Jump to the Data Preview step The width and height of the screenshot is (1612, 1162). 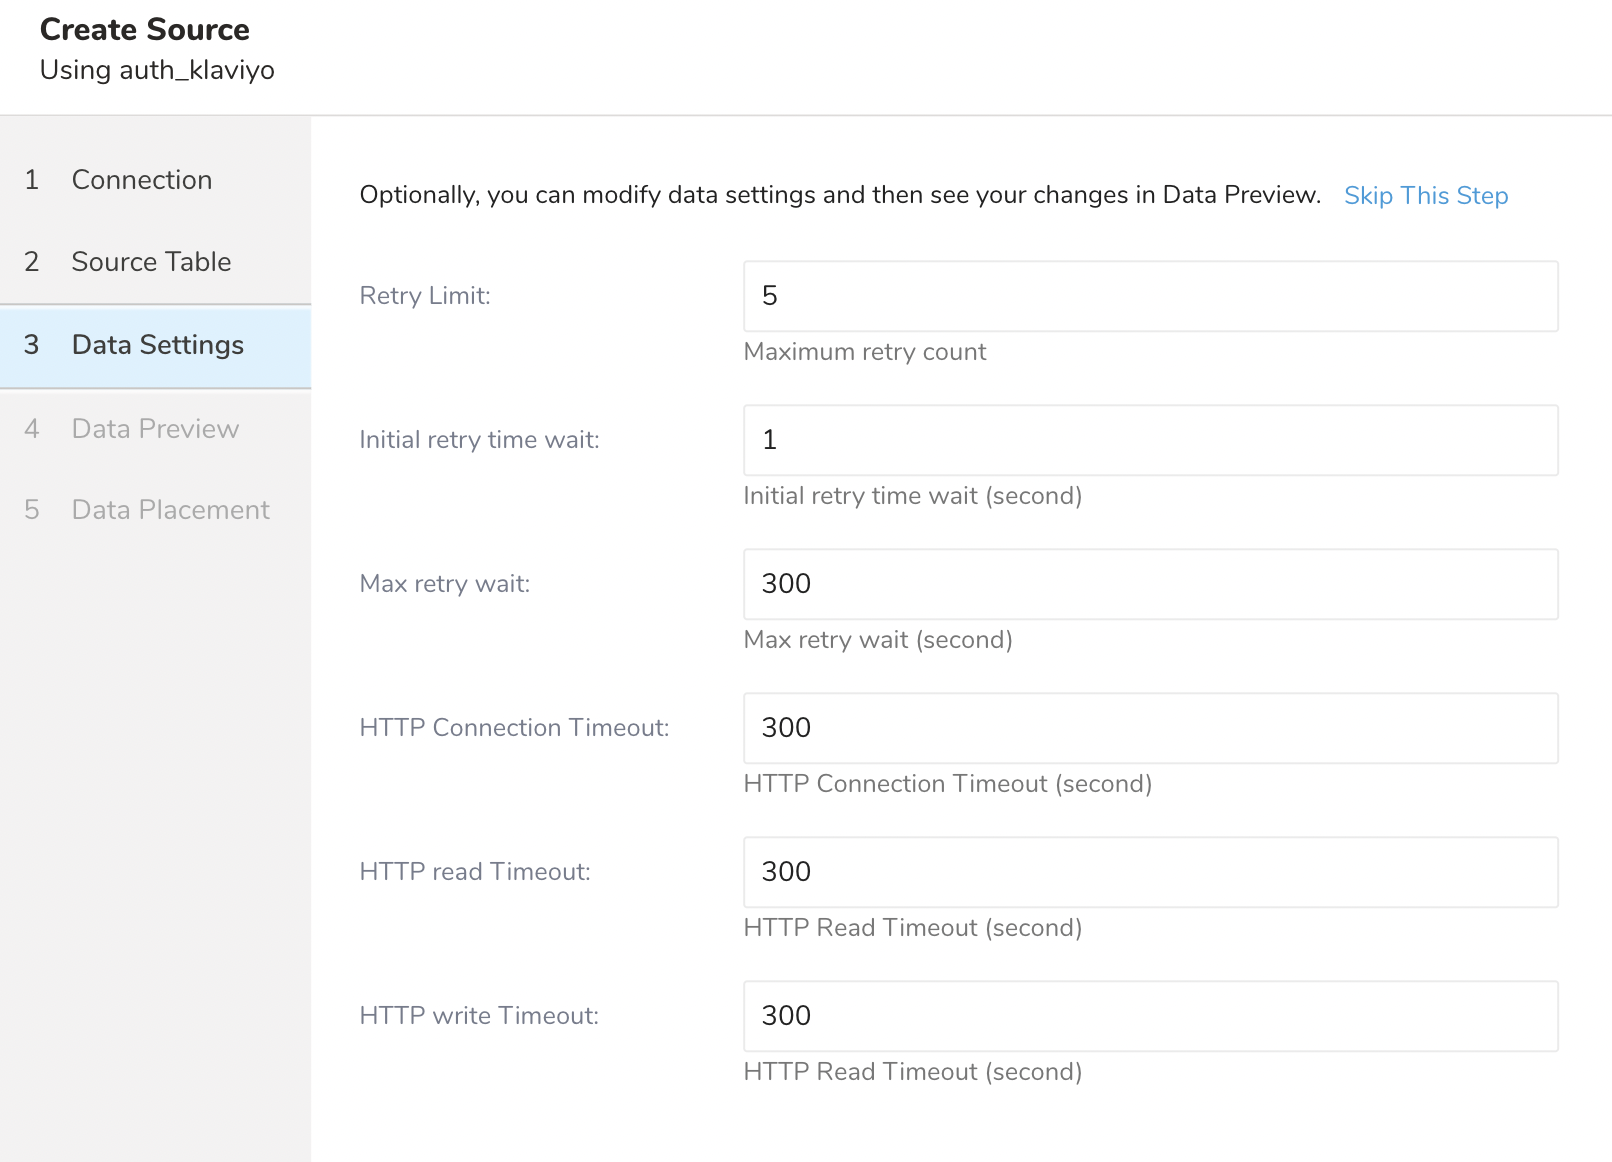[155, 429]
